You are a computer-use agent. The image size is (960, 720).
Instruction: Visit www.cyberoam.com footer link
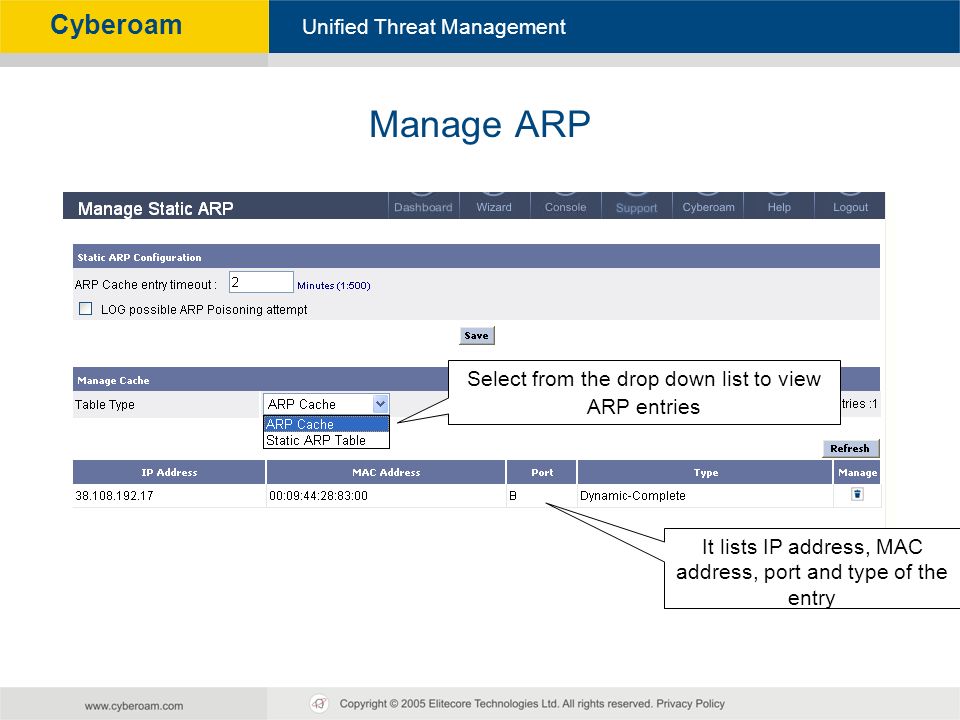coord(134,705)
